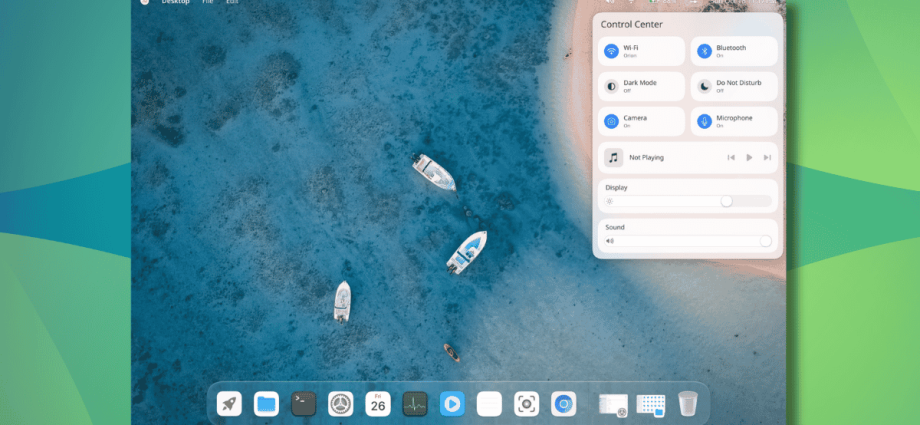Launch the blue media player app in dock
The image size is (920, 425).
(452, 404)
